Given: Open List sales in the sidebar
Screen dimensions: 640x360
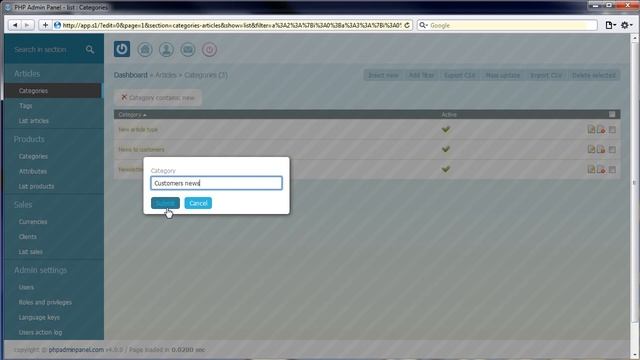Looking at the screenshot, I should coord(31,252).
